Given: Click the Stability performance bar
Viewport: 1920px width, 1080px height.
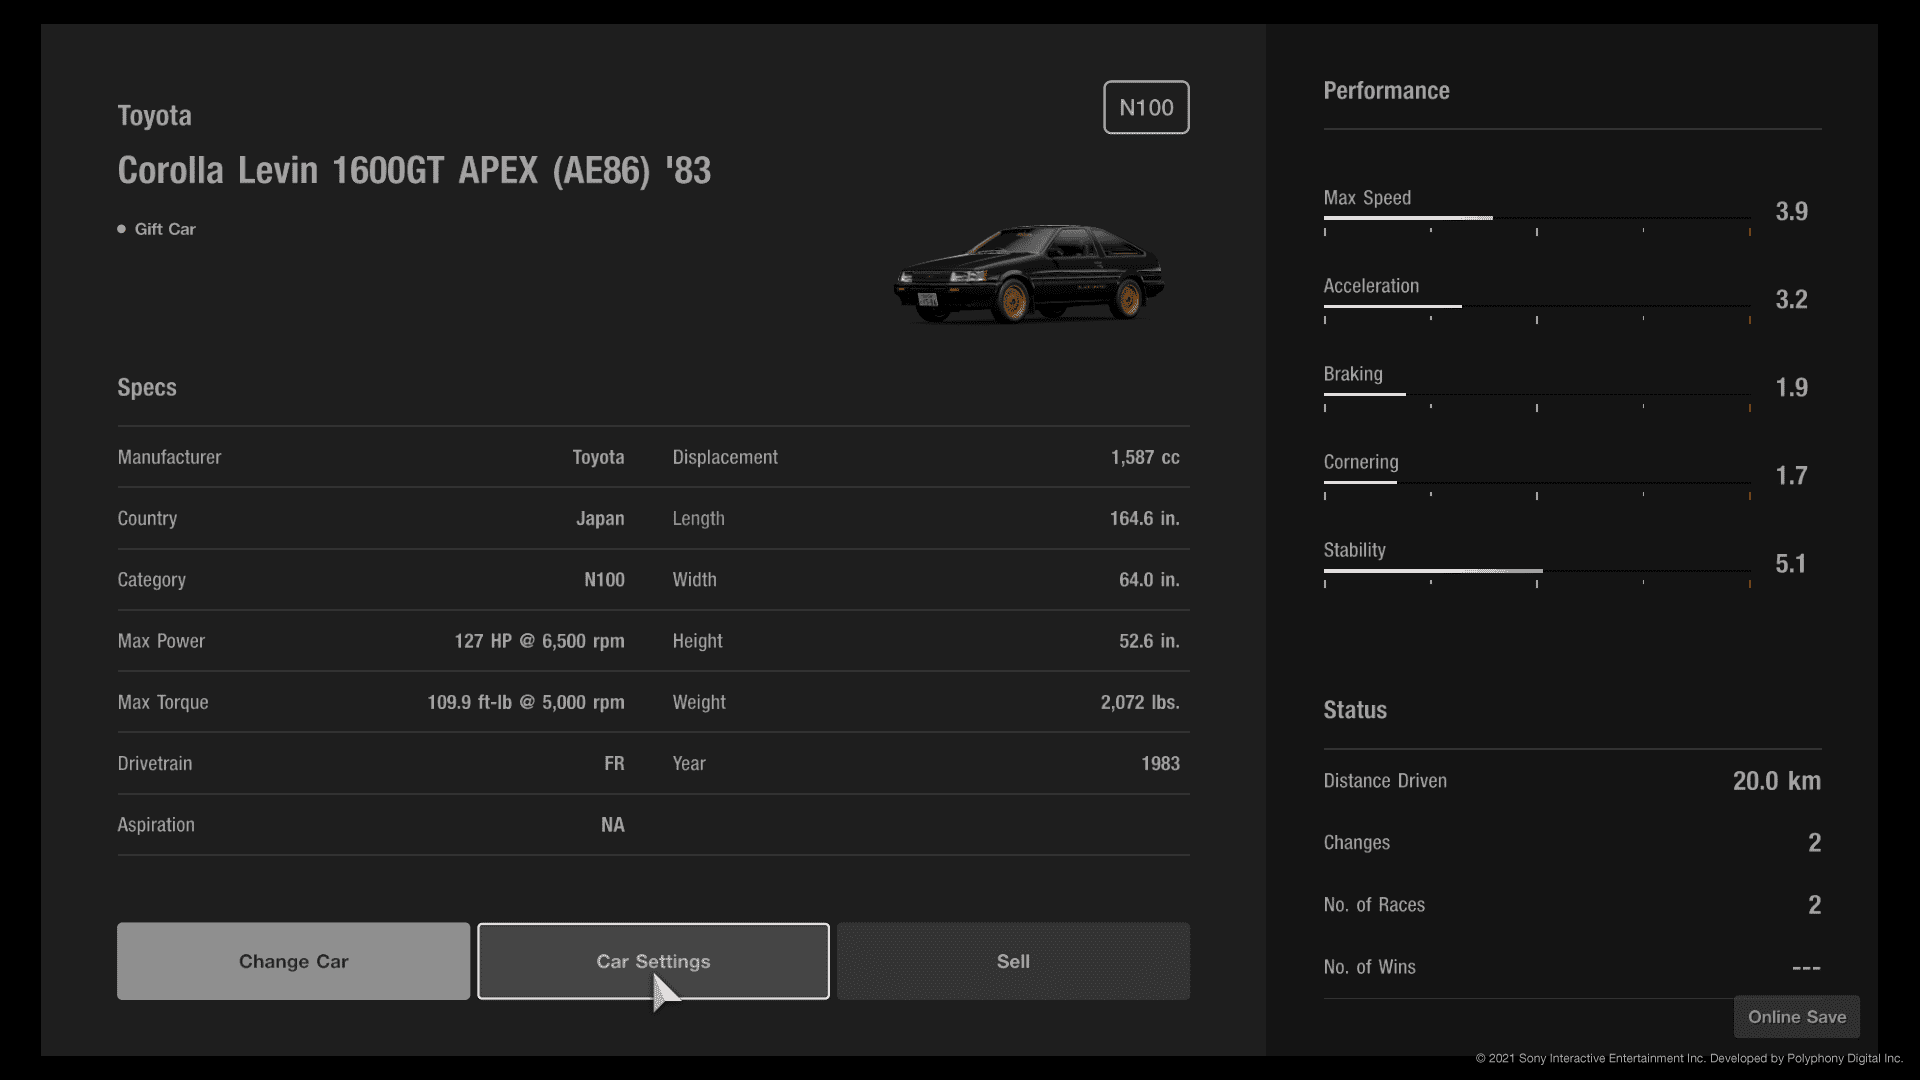Looking at the screenshot, I should pyautogui.click(x=1537, y=571).
